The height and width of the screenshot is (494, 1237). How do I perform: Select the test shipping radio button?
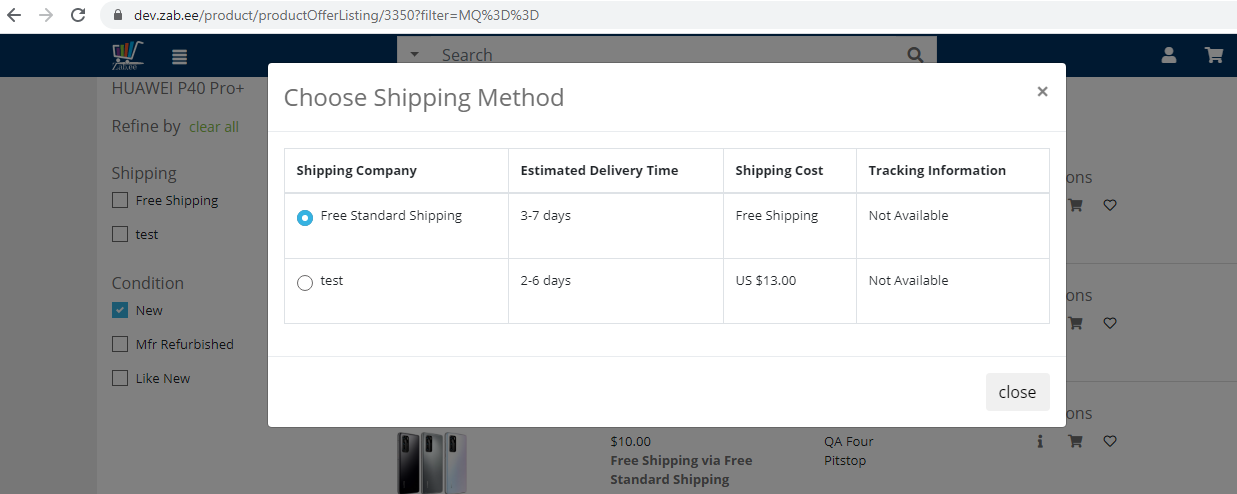point(305,283)
